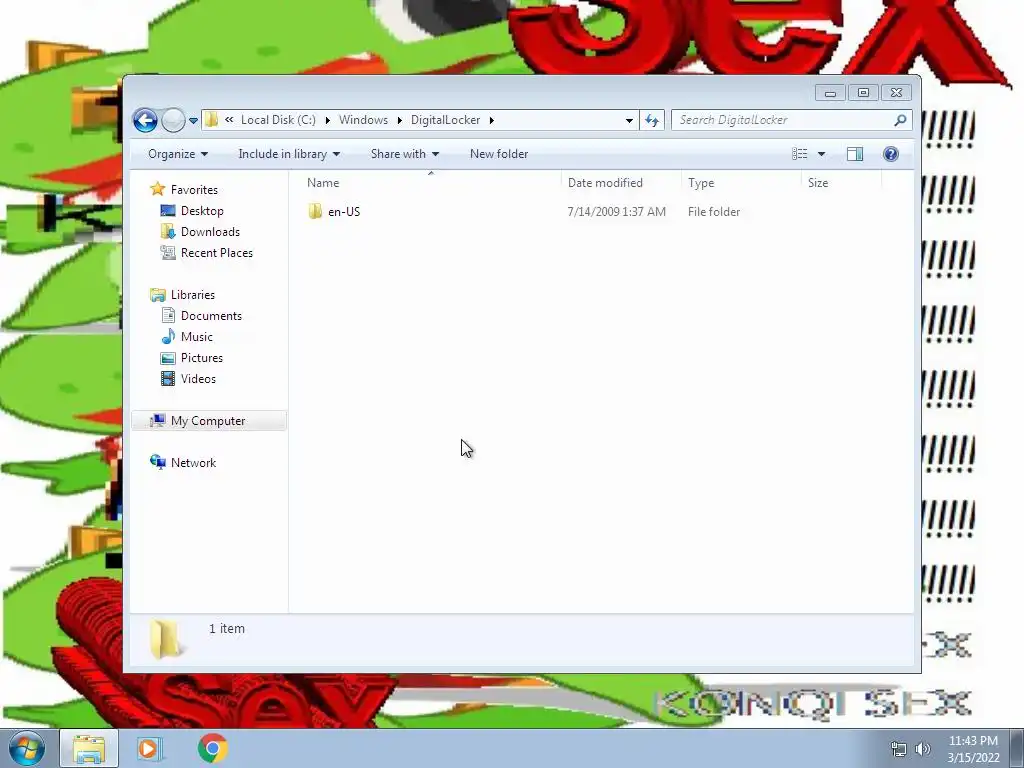Image resolution: width=1024 pixels, height=768 pixels.
Task: Select Favorites in navigation pane
Action: (x=195, y=189)
